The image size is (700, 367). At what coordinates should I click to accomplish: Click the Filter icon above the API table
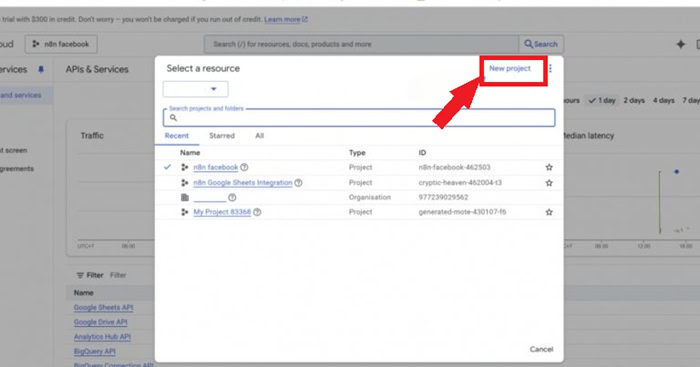[x=80, y=275]
